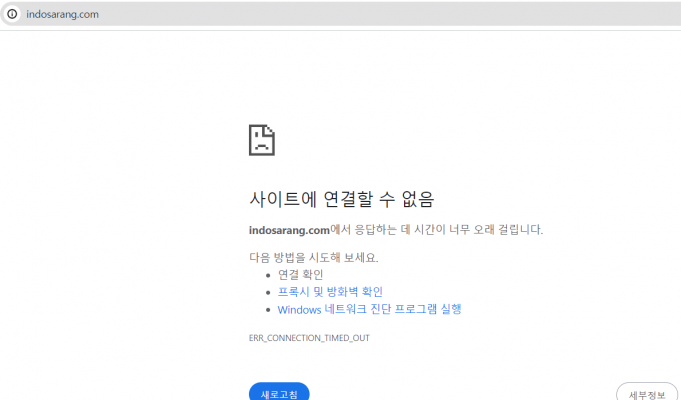The height and width of the screenshot is (400, 681).
Task: Click the 연결 확인 list item
Action: pyautogui.click(x=300, y=275)
